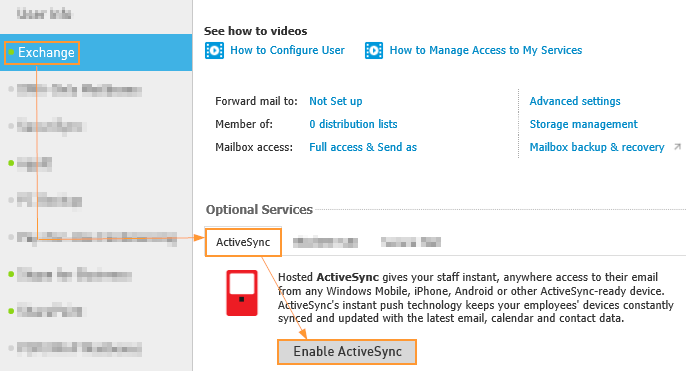Click the video icon beside How to Manage Access

374,51
